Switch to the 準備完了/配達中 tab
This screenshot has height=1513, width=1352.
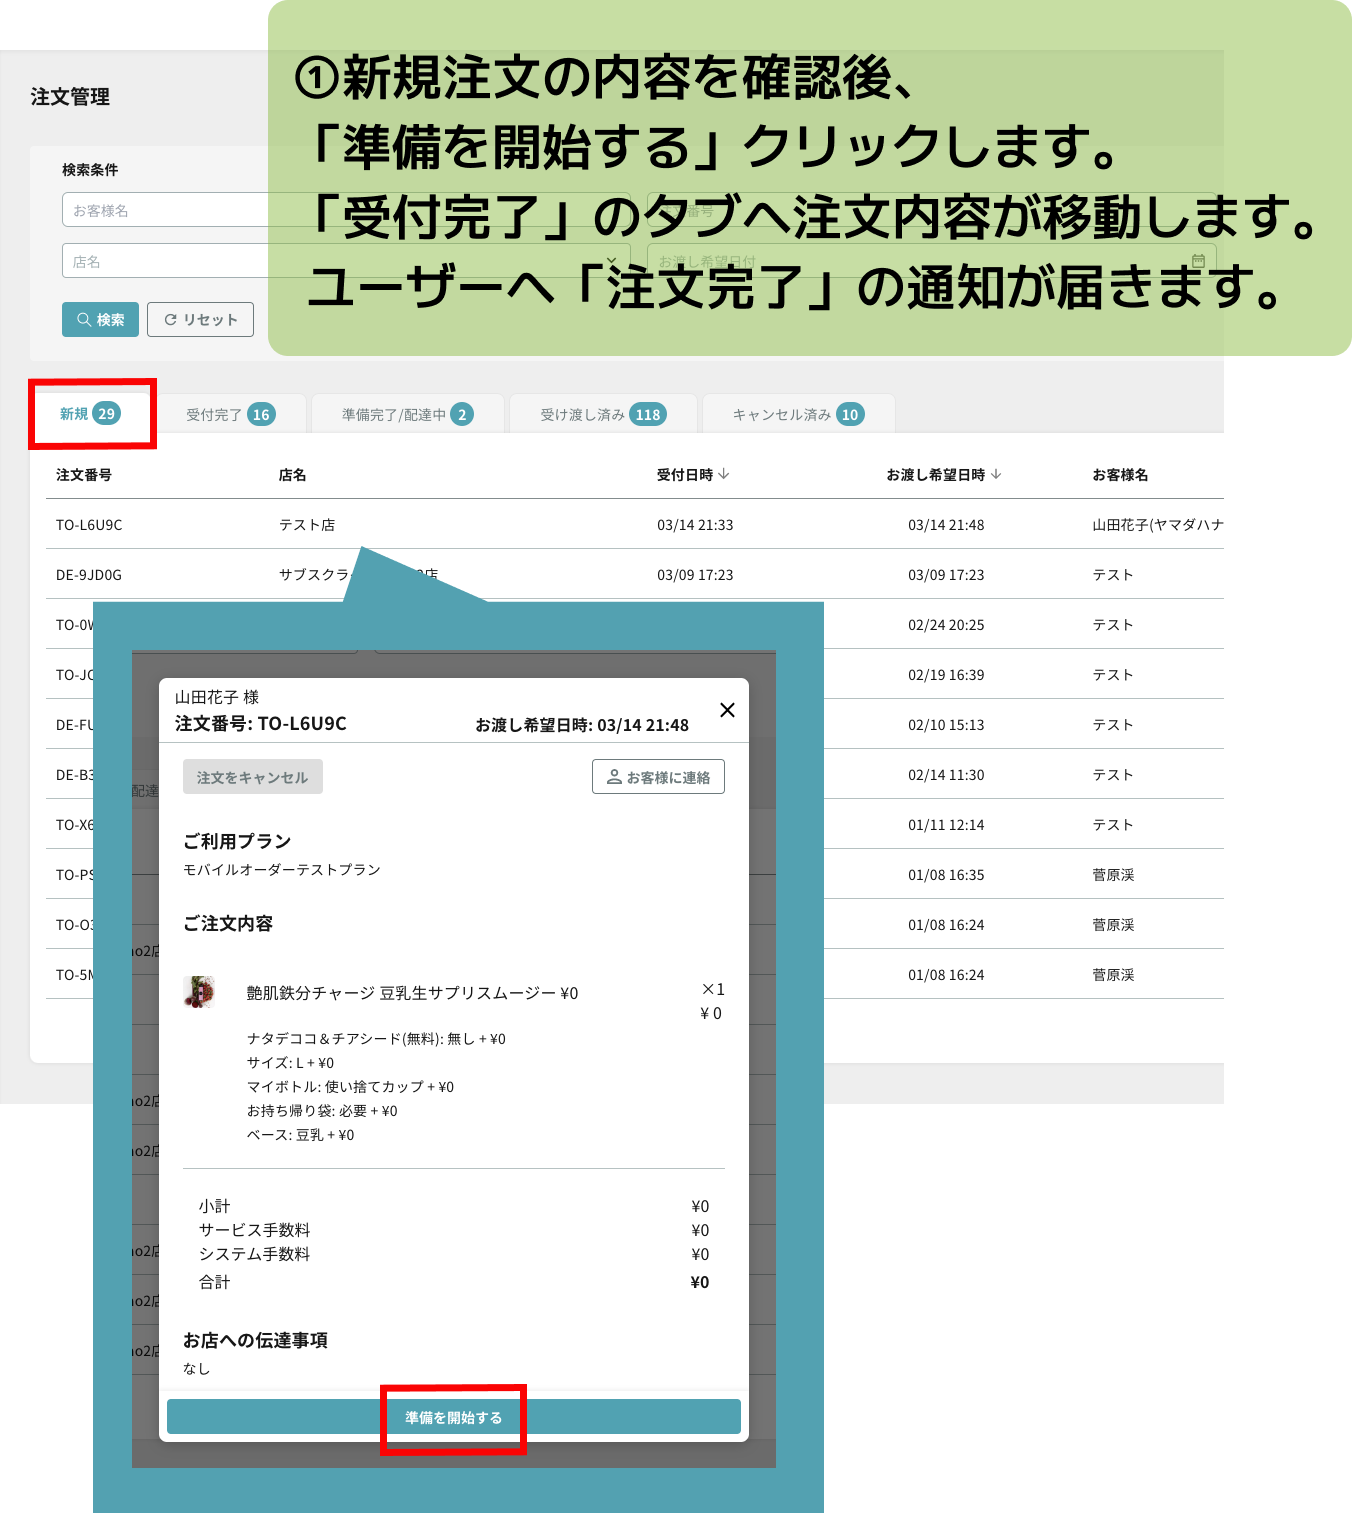pos(407,414)
